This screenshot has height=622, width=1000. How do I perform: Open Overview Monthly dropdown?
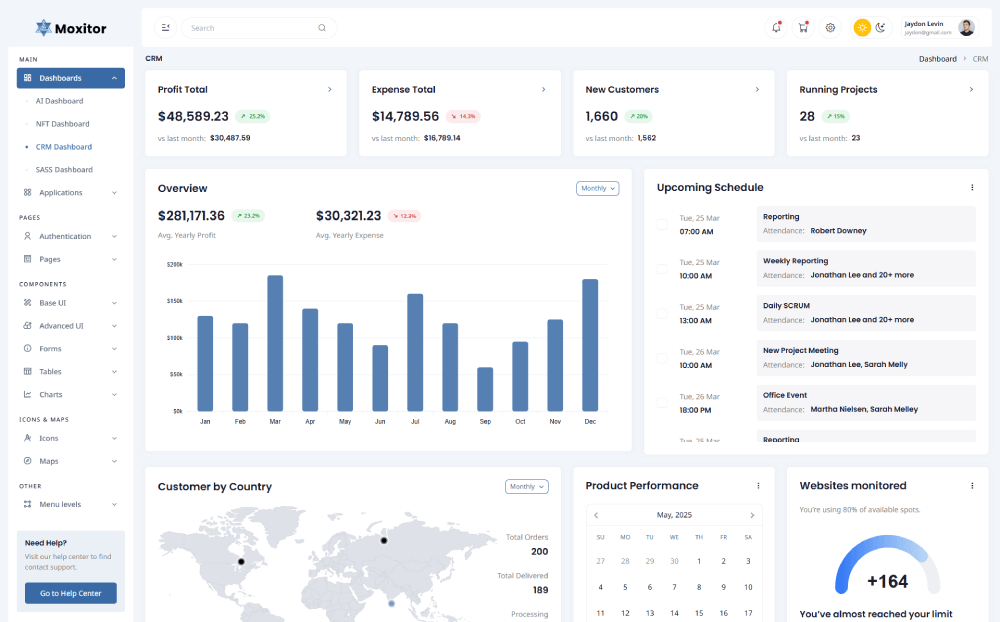(598, 188)
